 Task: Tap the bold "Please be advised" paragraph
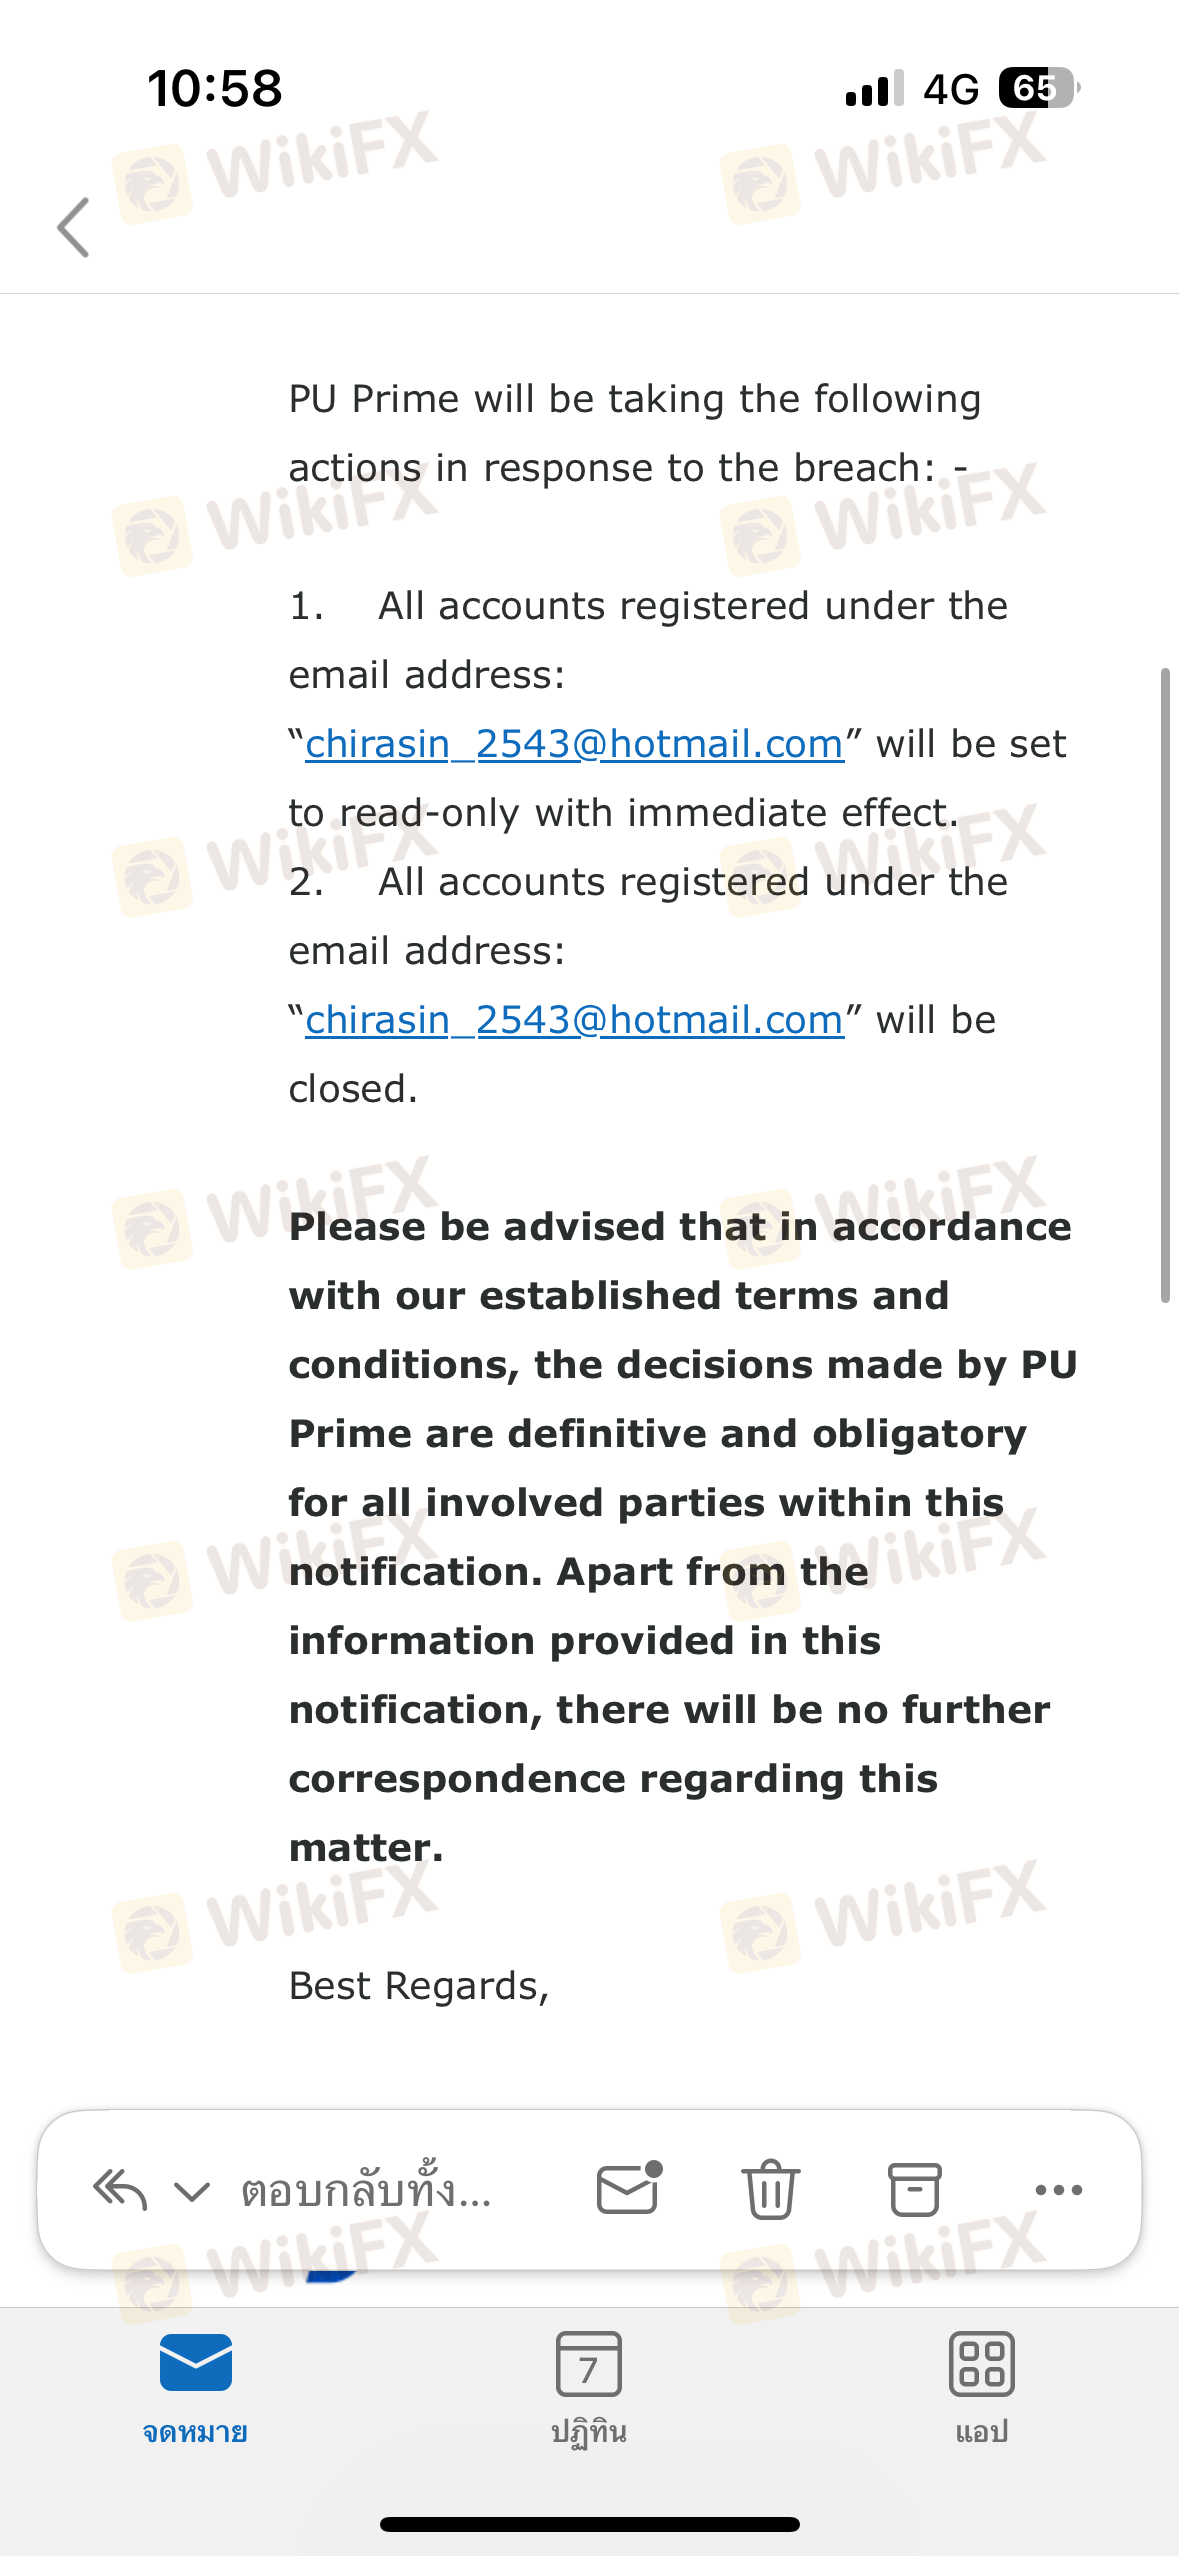pos(683,1537)
